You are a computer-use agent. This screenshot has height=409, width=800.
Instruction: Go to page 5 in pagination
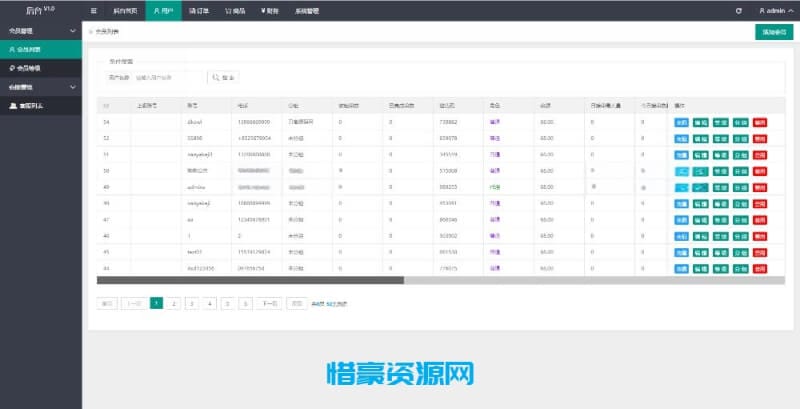228,303
